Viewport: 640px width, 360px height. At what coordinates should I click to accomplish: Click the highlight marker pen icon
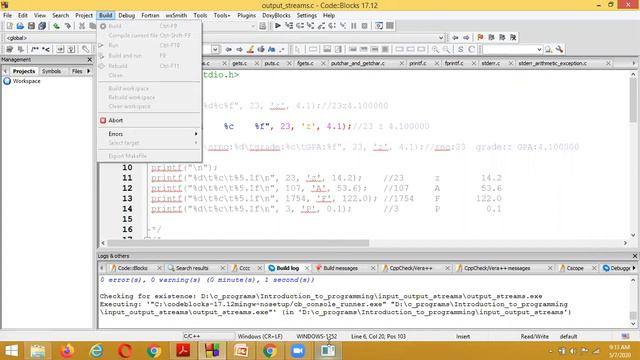point(250,49)
